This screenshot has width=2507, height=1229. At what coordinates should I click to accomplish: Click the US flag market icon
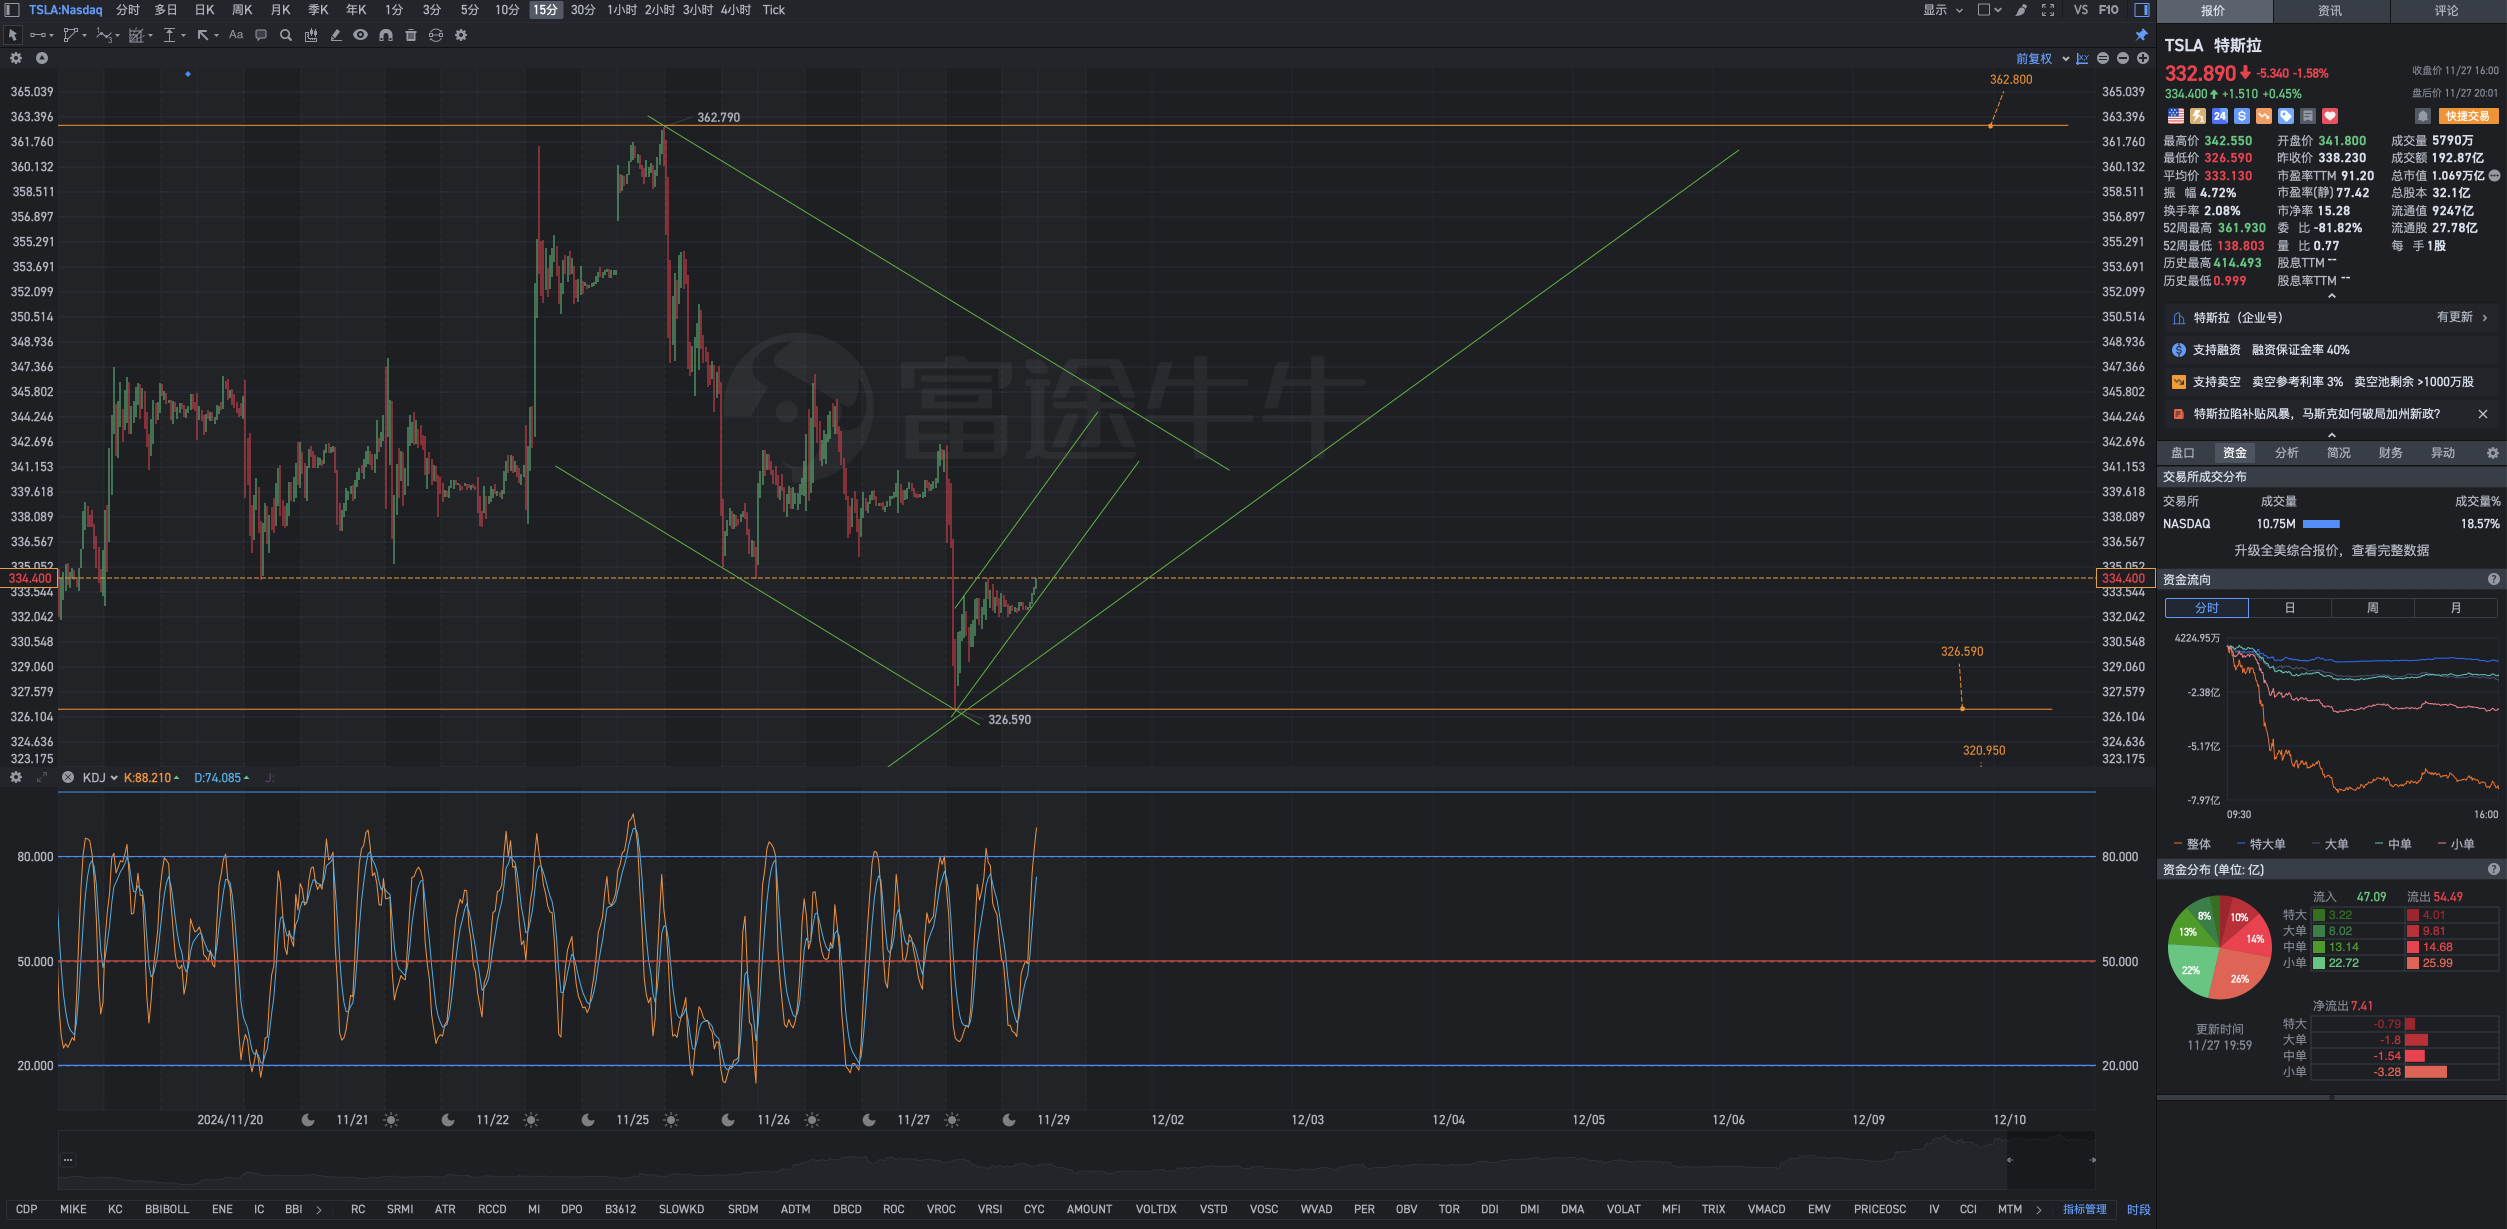[2176, 116]
